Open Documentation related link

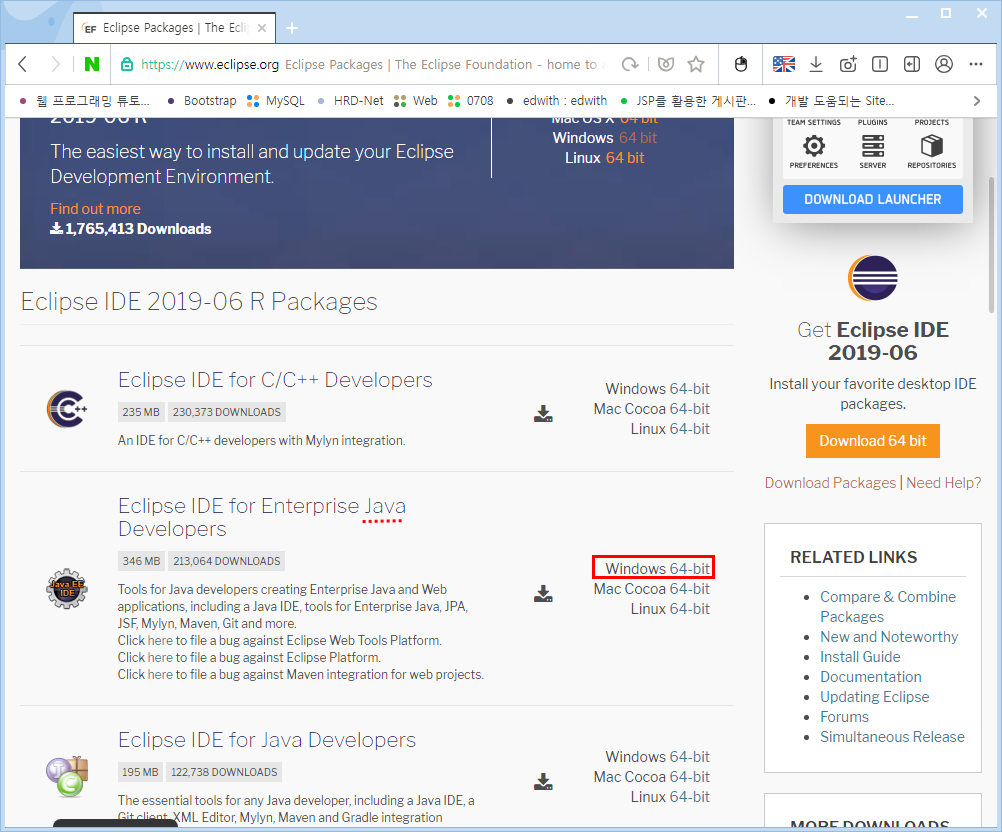tap(871, 677)
